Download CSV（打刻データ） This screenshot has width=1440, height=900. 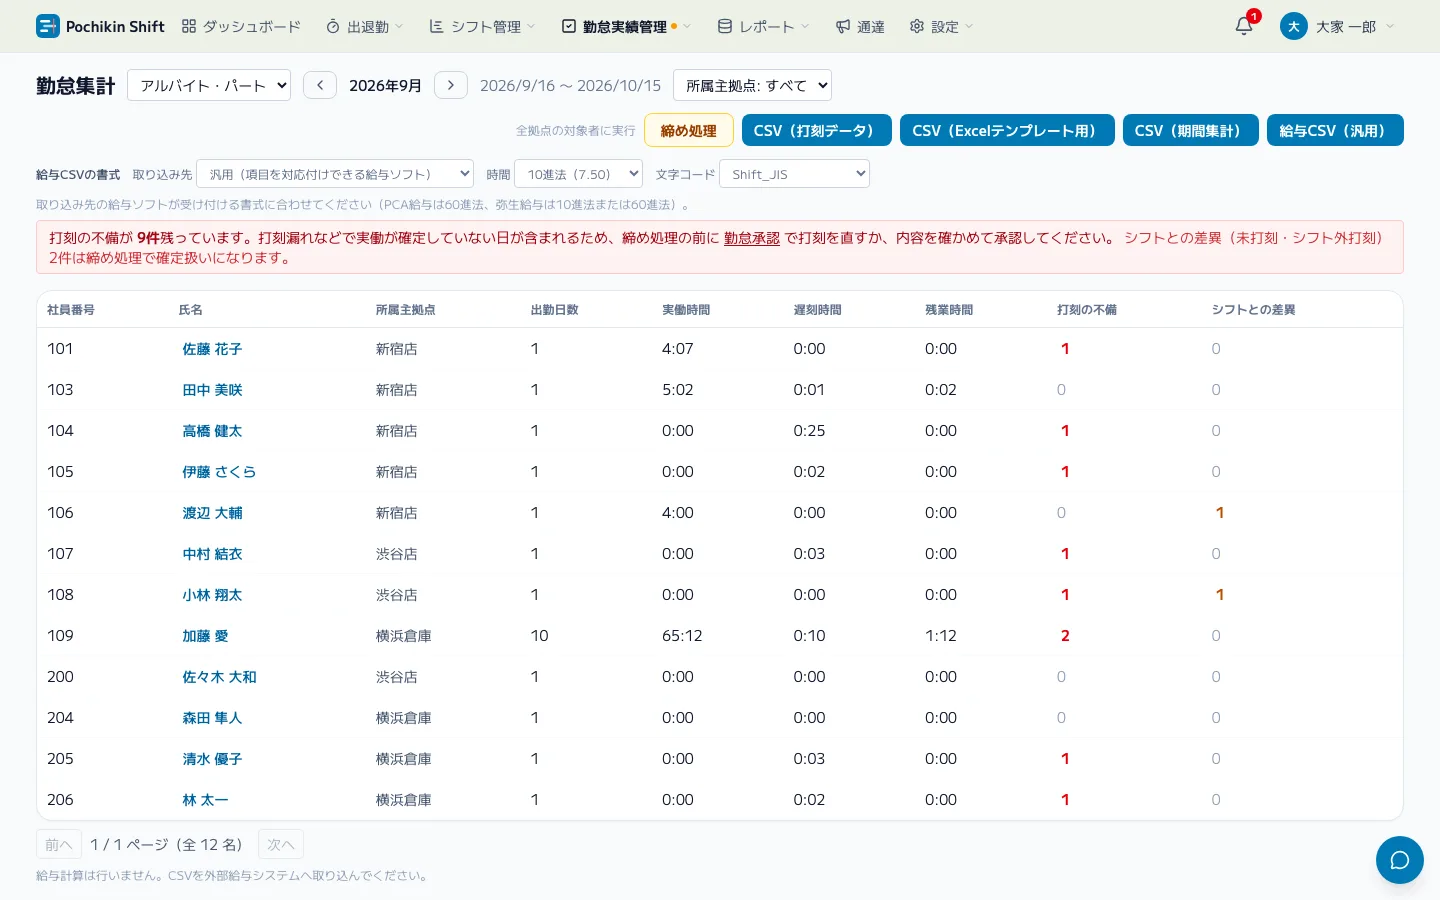(817, 130)
